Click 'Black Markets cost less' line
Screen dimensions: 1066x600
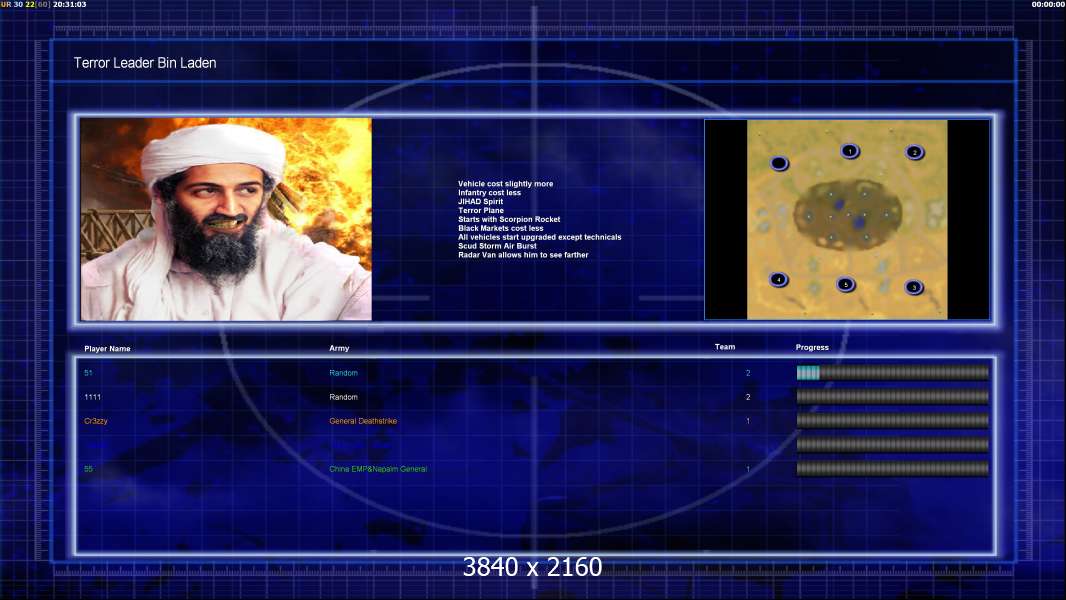tap(500, 228)
